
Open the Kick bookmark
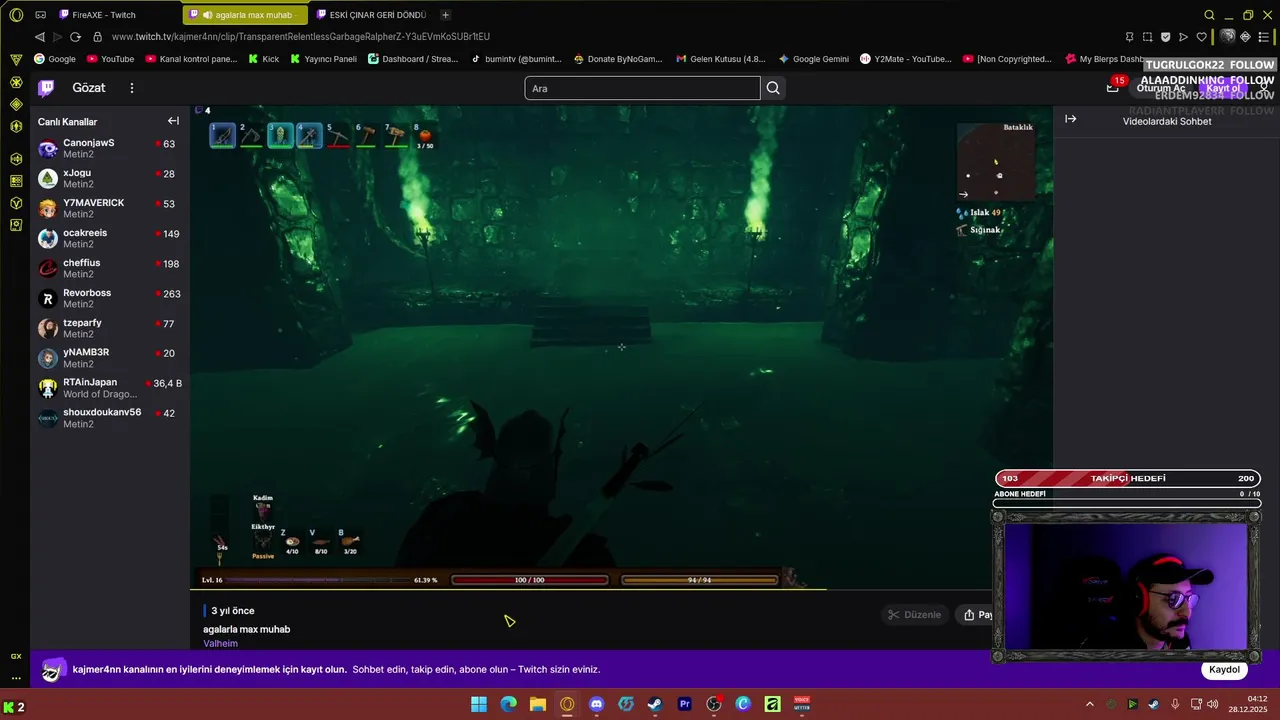[x=262, y=59]
